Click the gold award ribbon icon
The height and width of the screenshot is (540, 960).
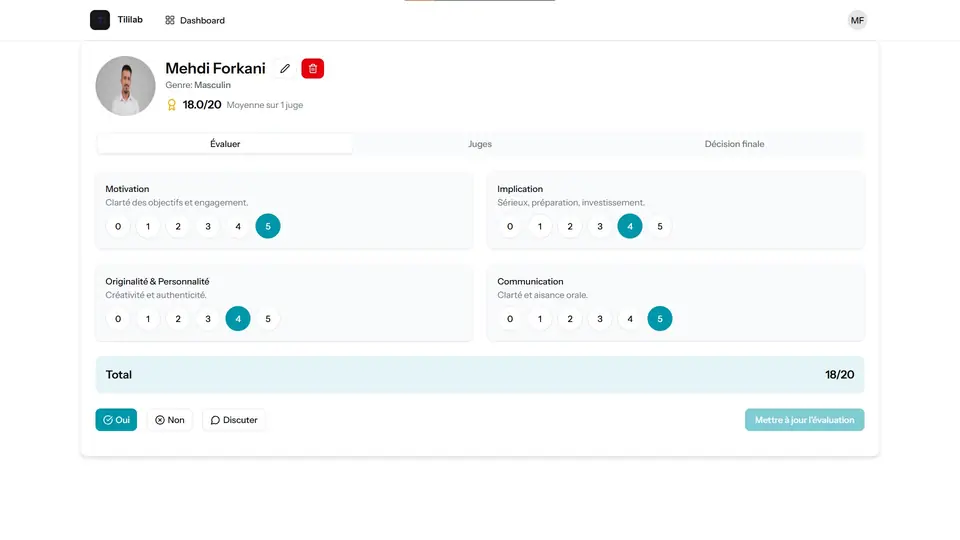tap(171, 105)
